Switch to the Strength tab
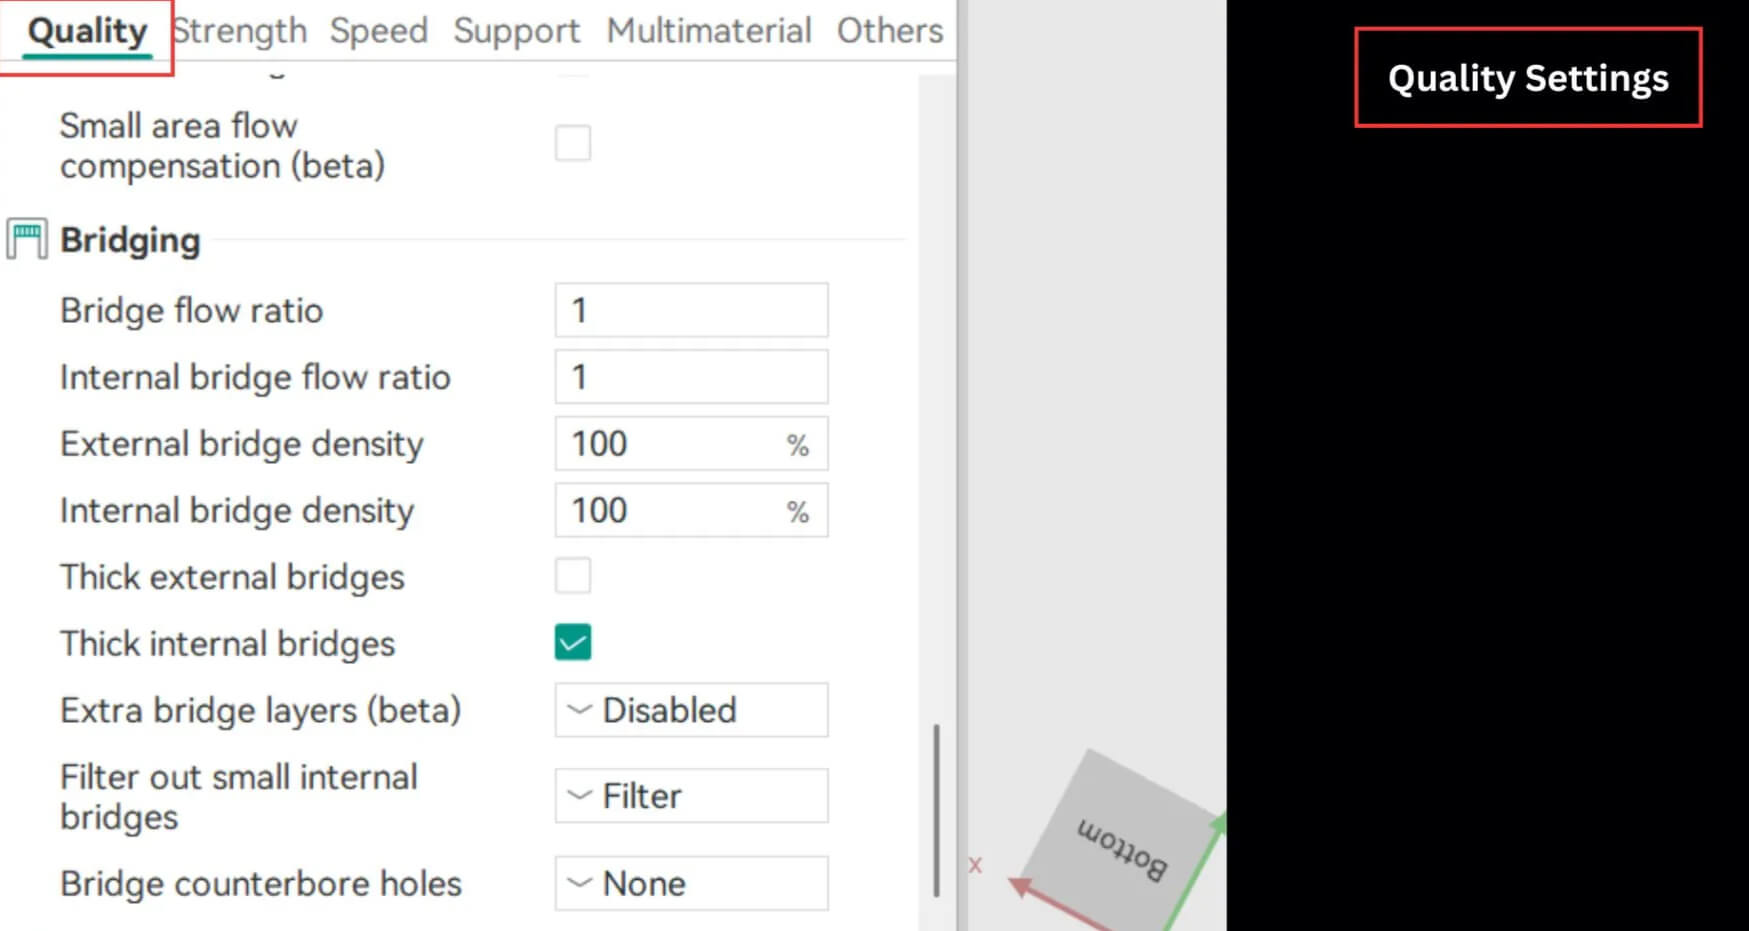1749x931 pixels. (x=240, y=31)
